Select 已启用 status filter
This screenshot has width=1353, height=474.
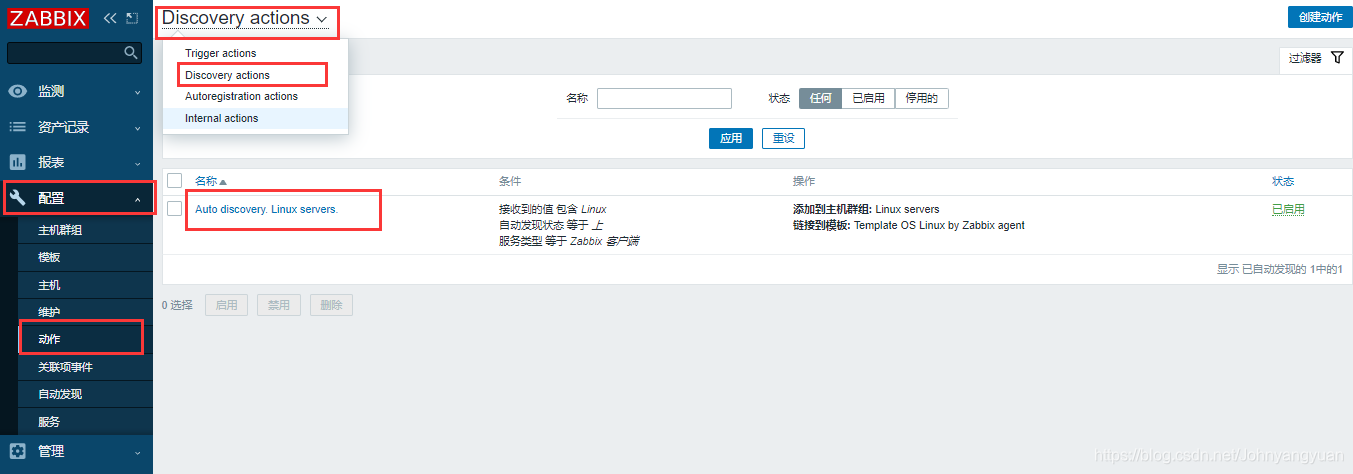click(x=868, y=98)
